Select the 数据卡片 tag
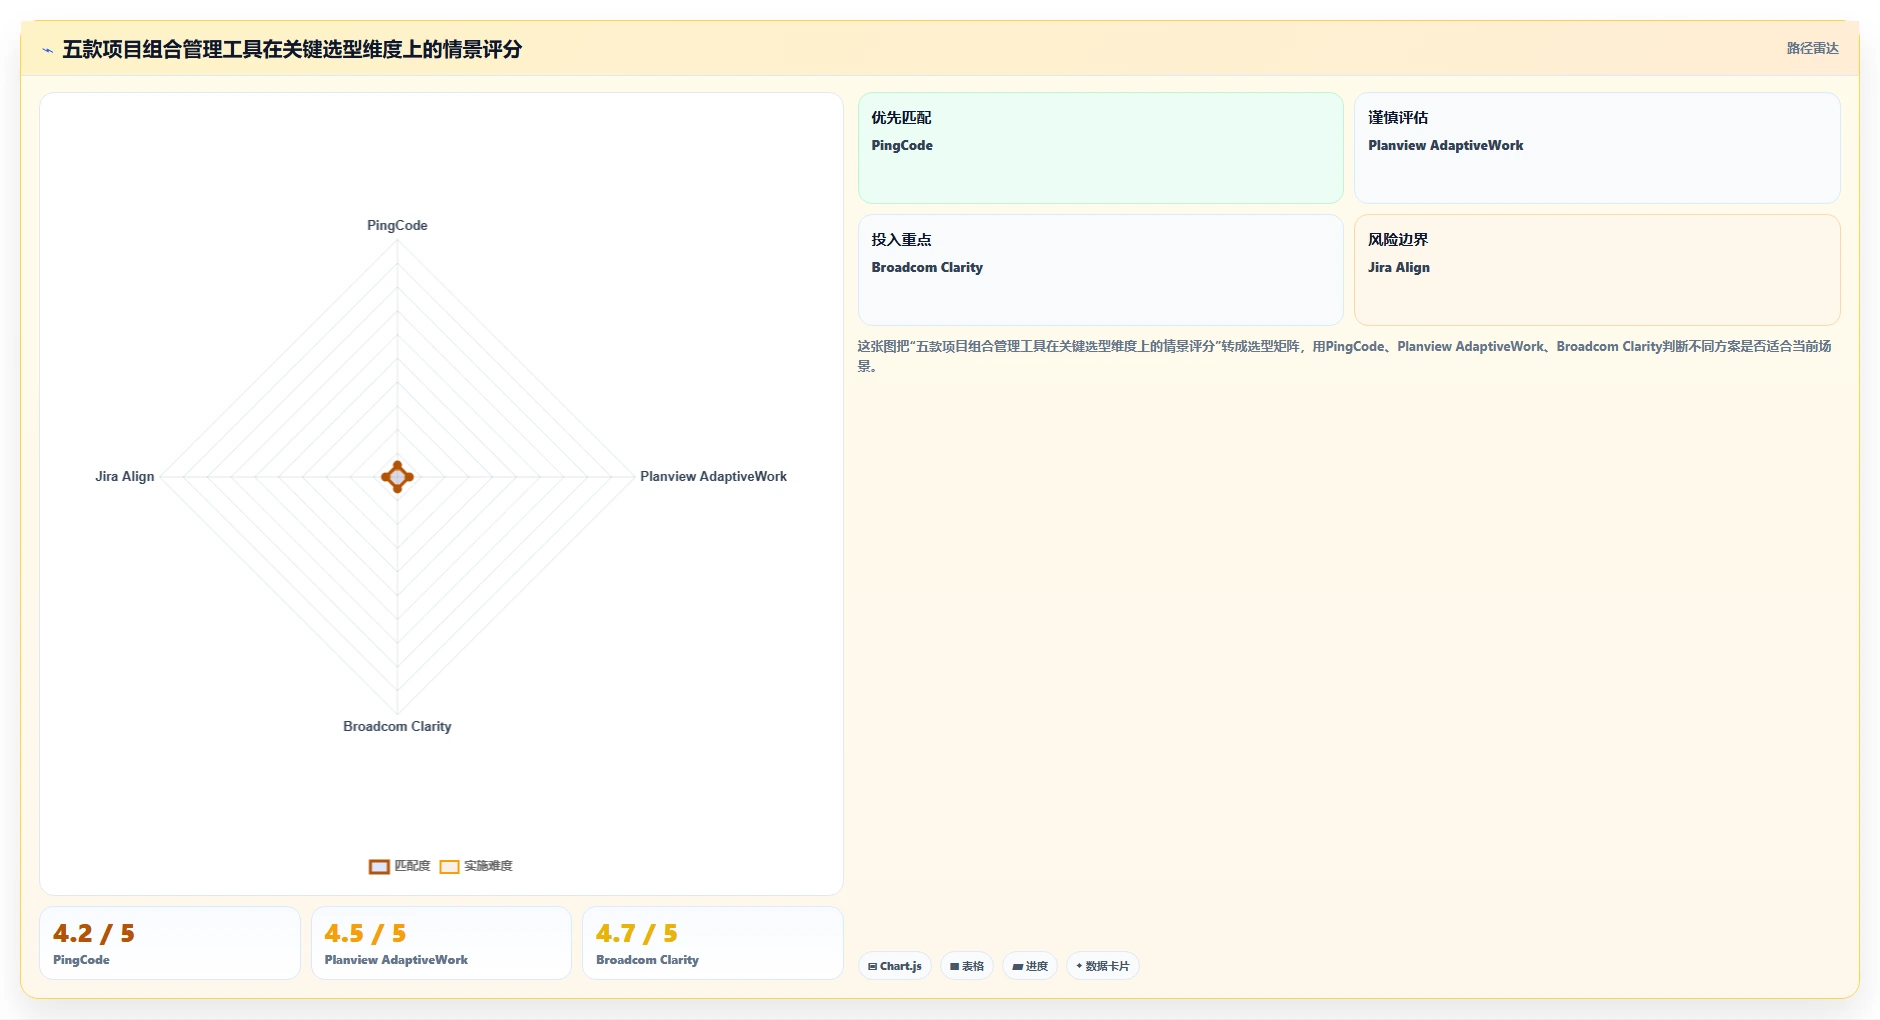The image size is (1880, 1020). 1103,966
